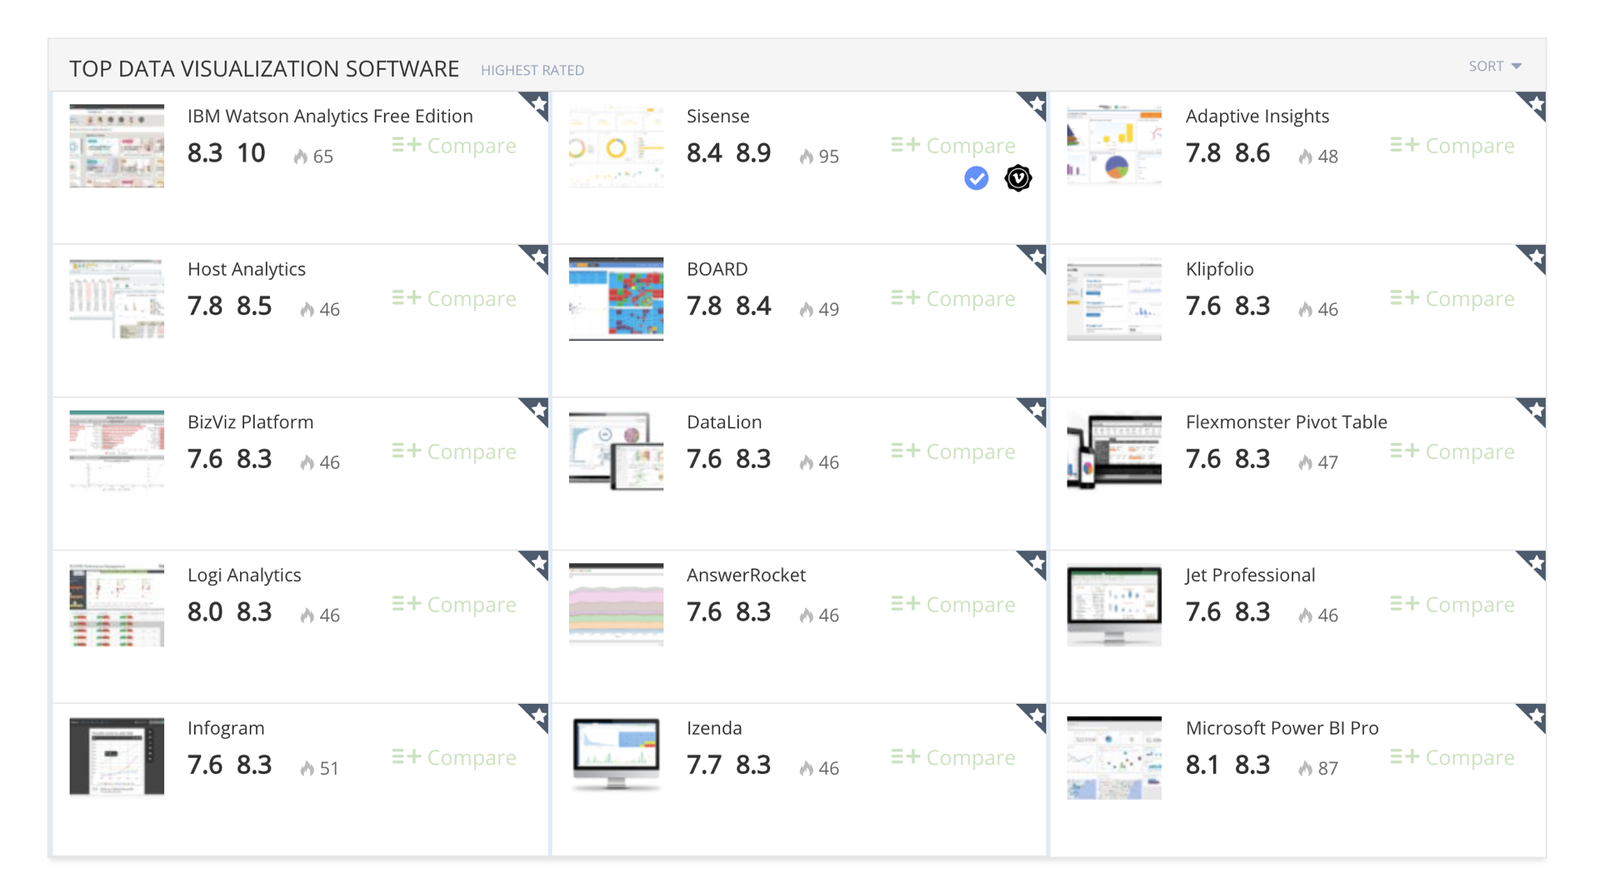Add Logi Analytics to Compare

[x=454, y=605]
